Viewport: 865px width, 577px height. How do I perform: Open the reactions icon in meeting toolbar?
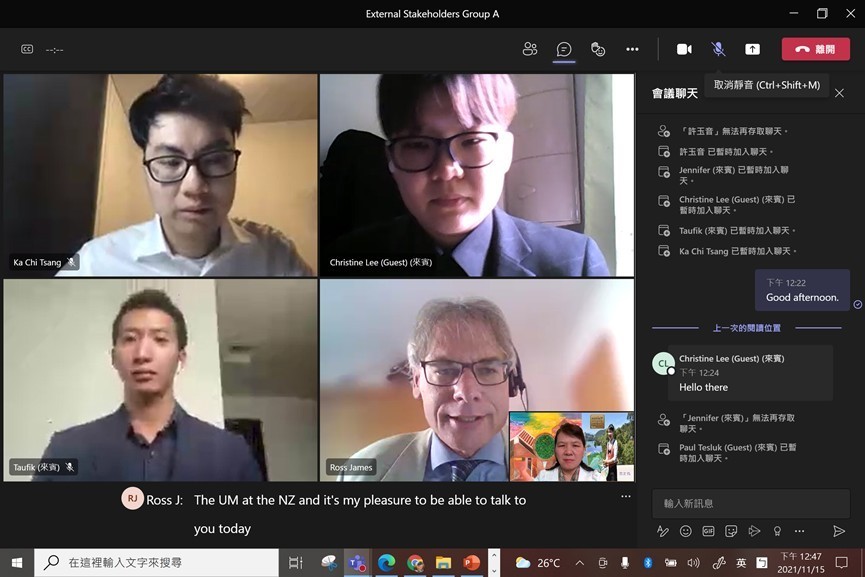coord(598,49)
